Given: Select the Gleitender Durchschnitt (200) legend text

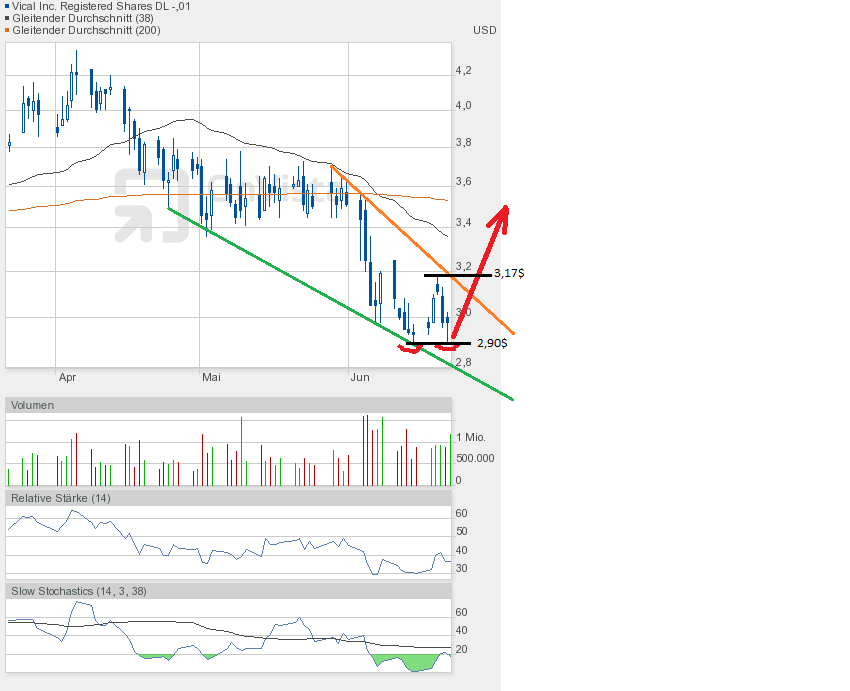Looking at the screenshot, I should click(x=85, y=30).
